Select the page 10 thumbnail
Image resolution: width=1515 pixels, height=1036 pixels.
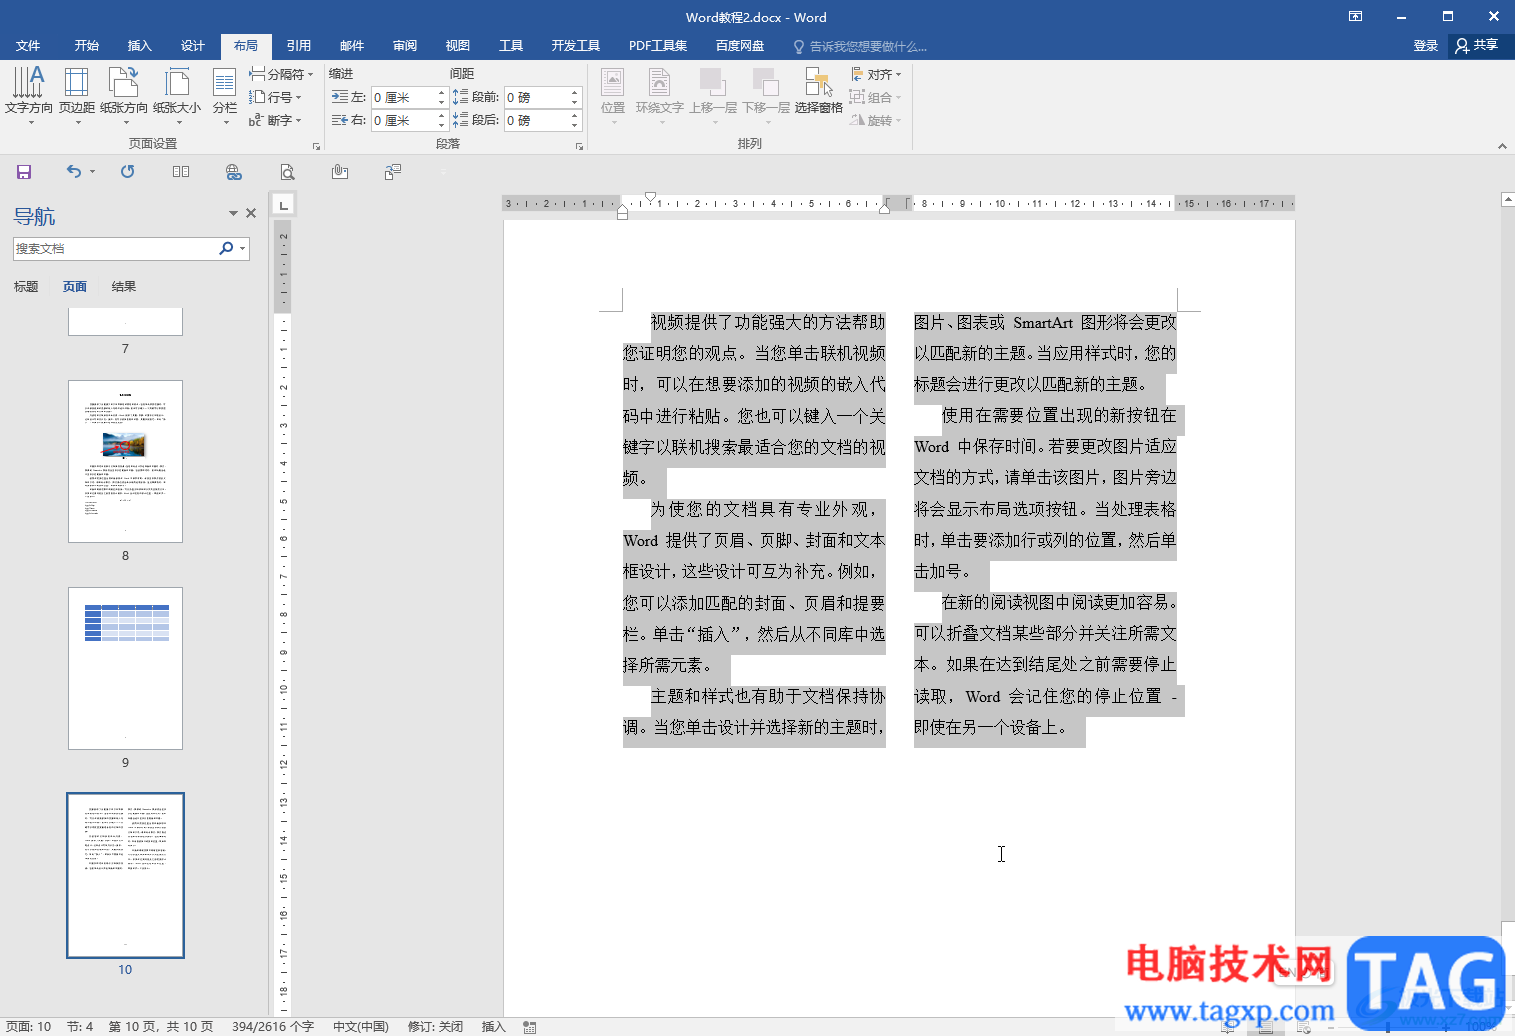point(125,875)
